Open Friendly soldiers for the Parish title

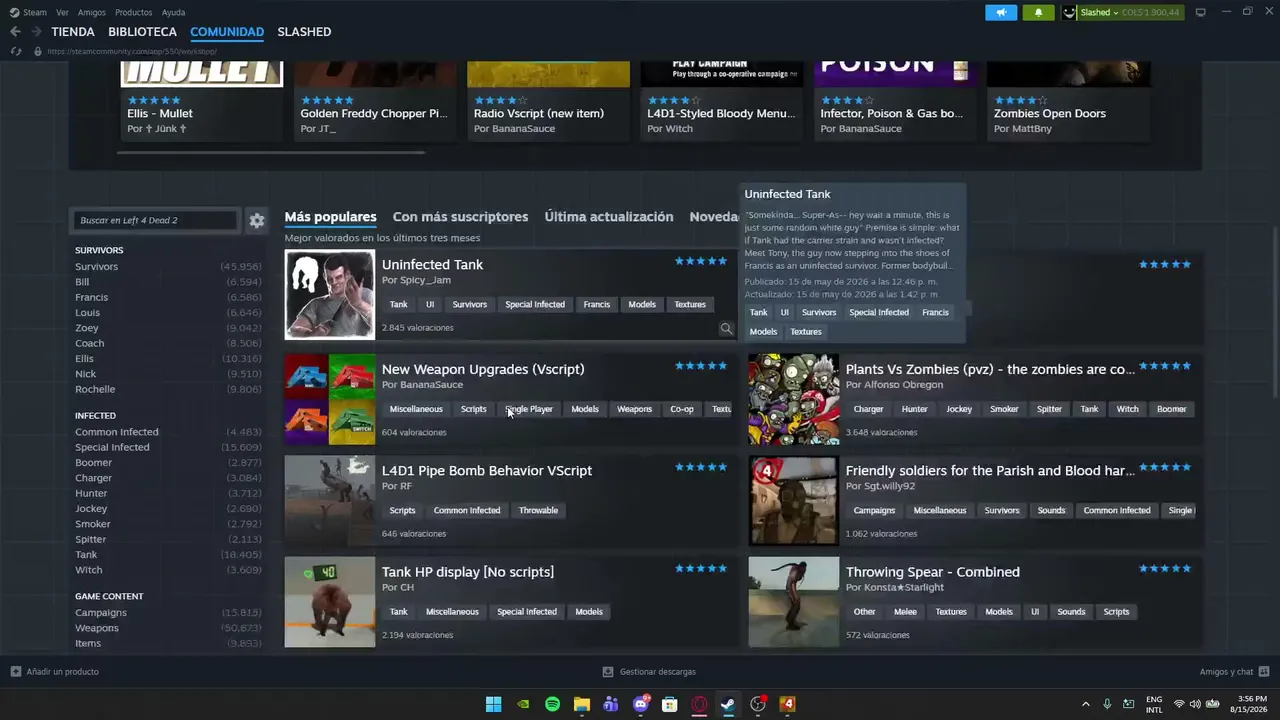point(990,471)
